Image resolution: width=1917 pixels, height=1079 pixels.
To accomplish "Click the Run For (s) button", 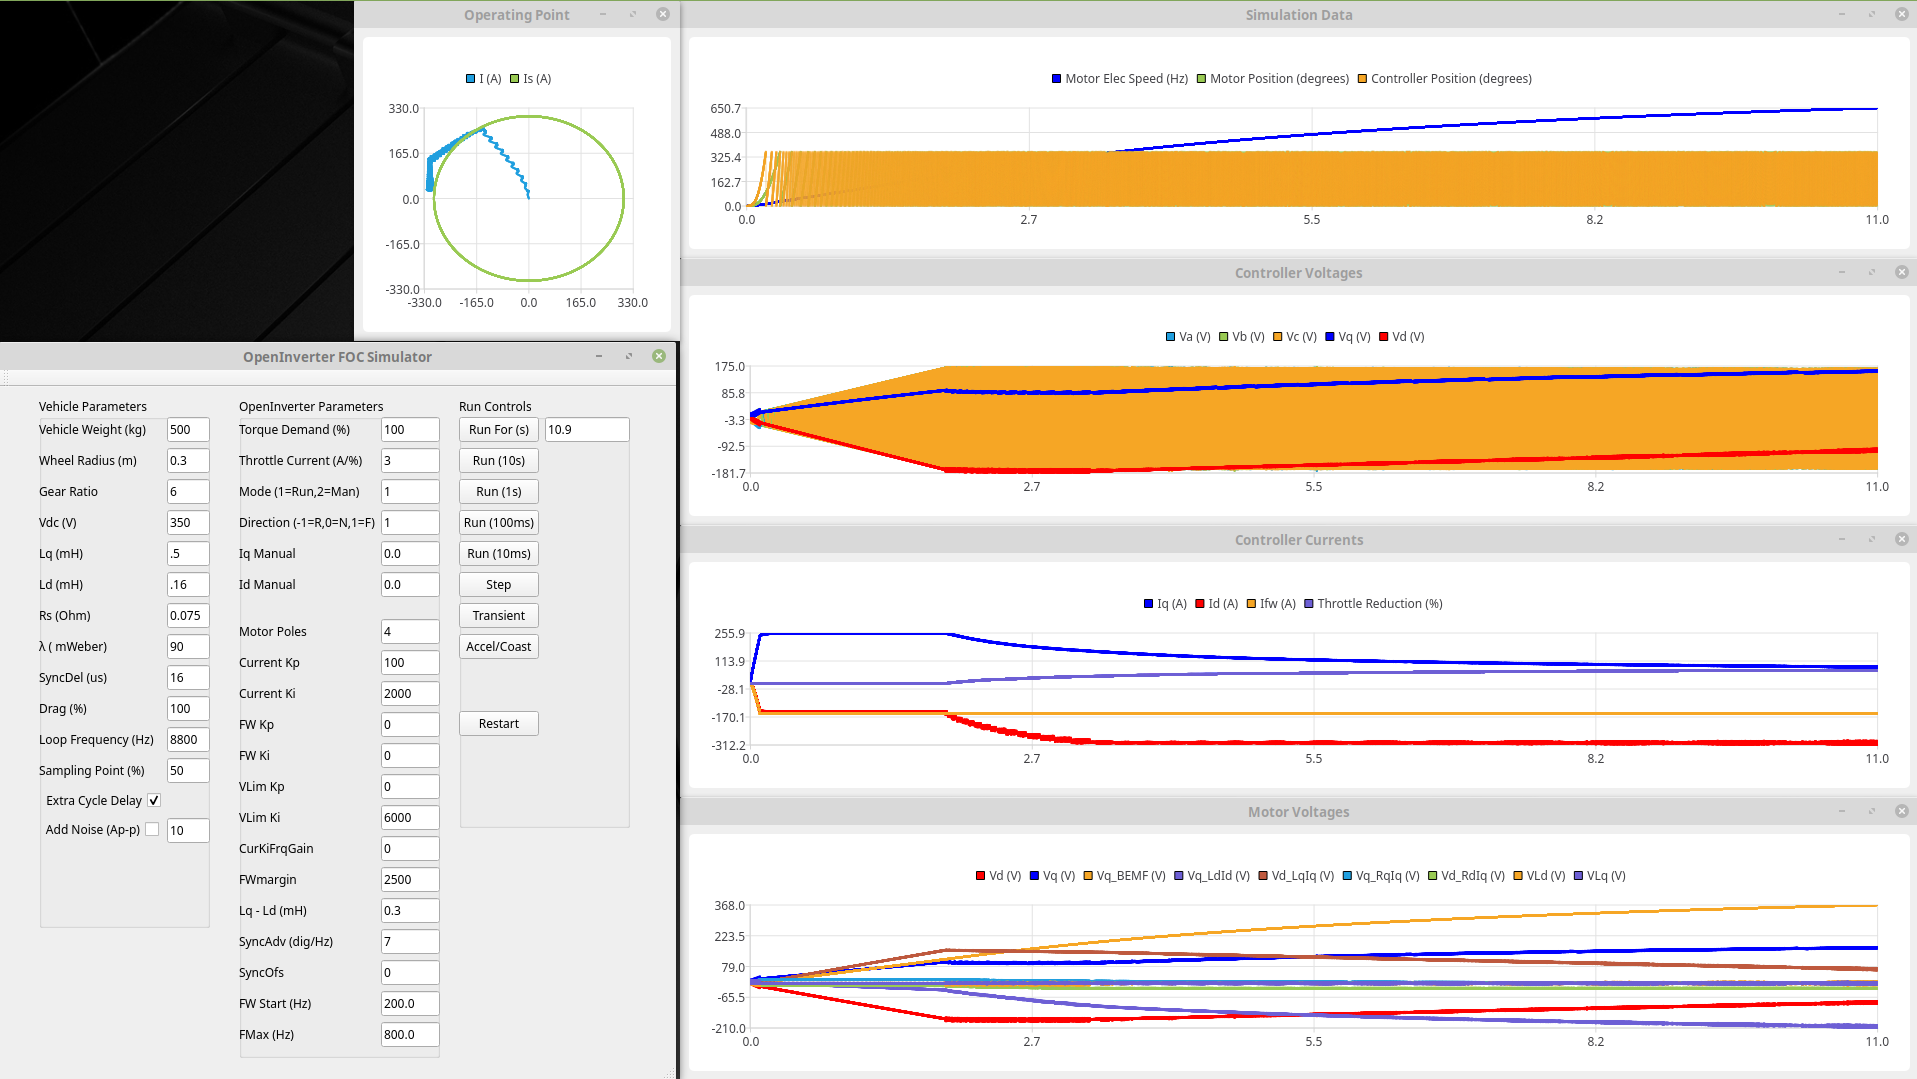I will (x=498, y=429).
